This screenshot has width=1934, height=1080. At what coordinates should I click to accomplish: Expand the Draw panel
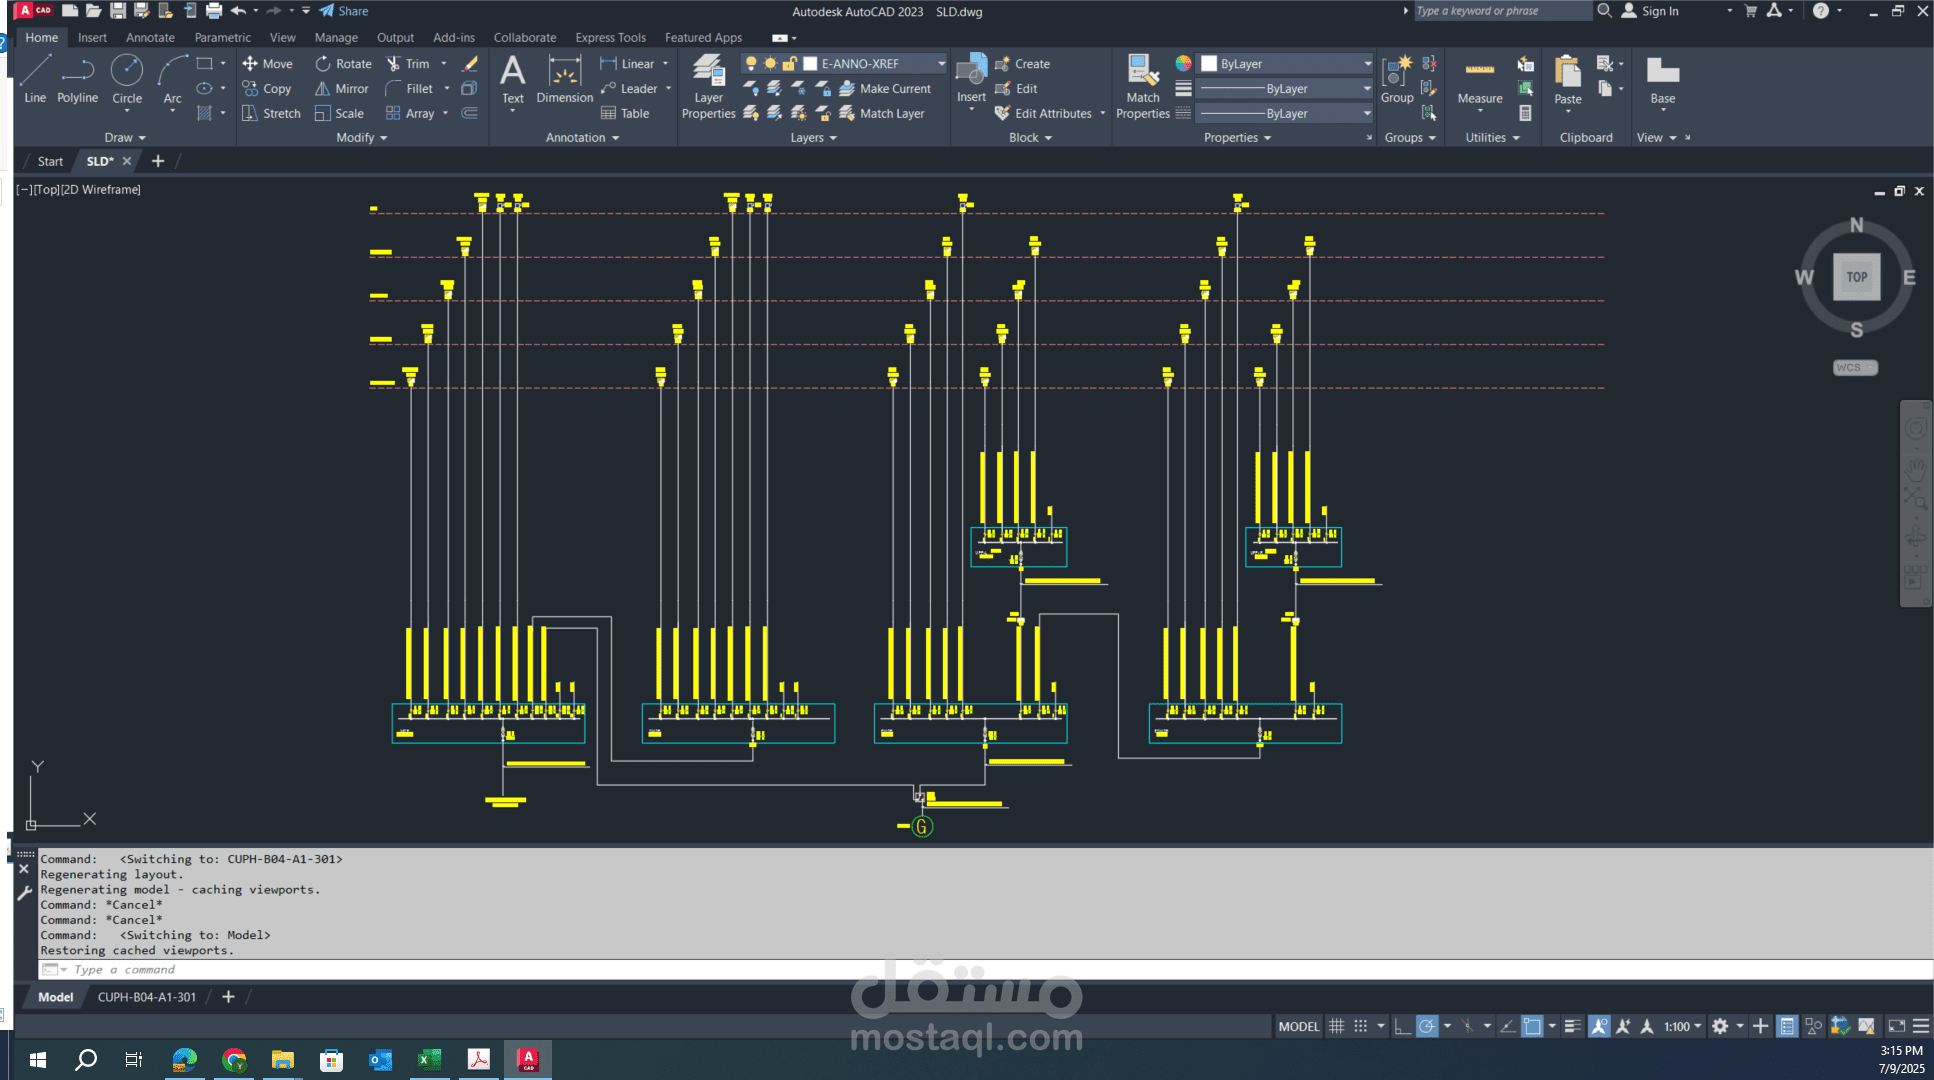coord(125,137)
